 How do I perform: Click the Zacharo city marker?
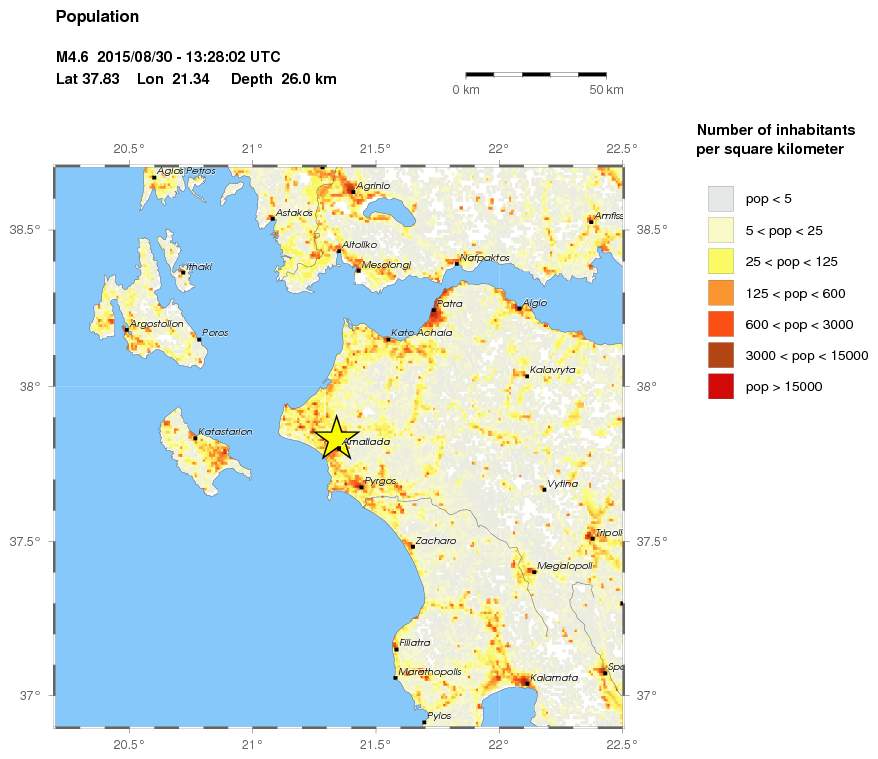[x=412, y=546]
